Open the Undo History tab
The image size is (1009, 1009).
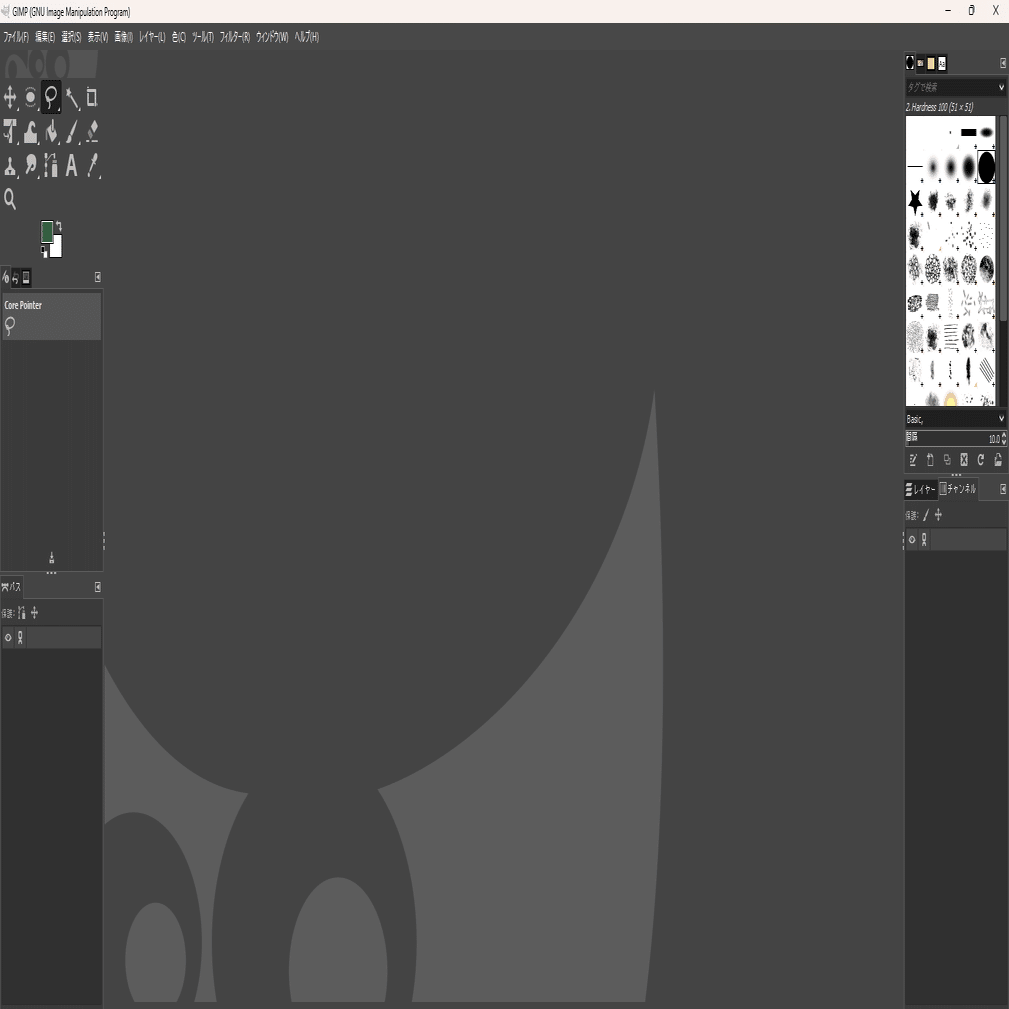tap(15, 278)
